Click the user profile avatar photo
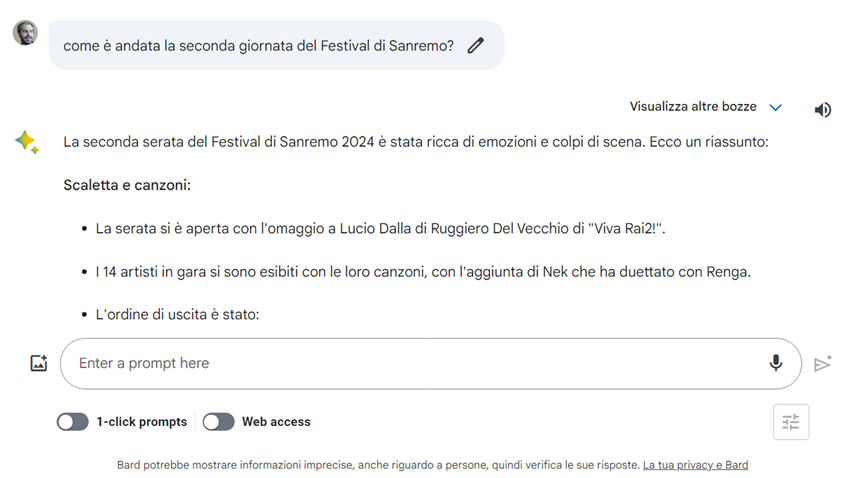Image resolution: width=846 pixels, height=478 pixels. [26, 33]
